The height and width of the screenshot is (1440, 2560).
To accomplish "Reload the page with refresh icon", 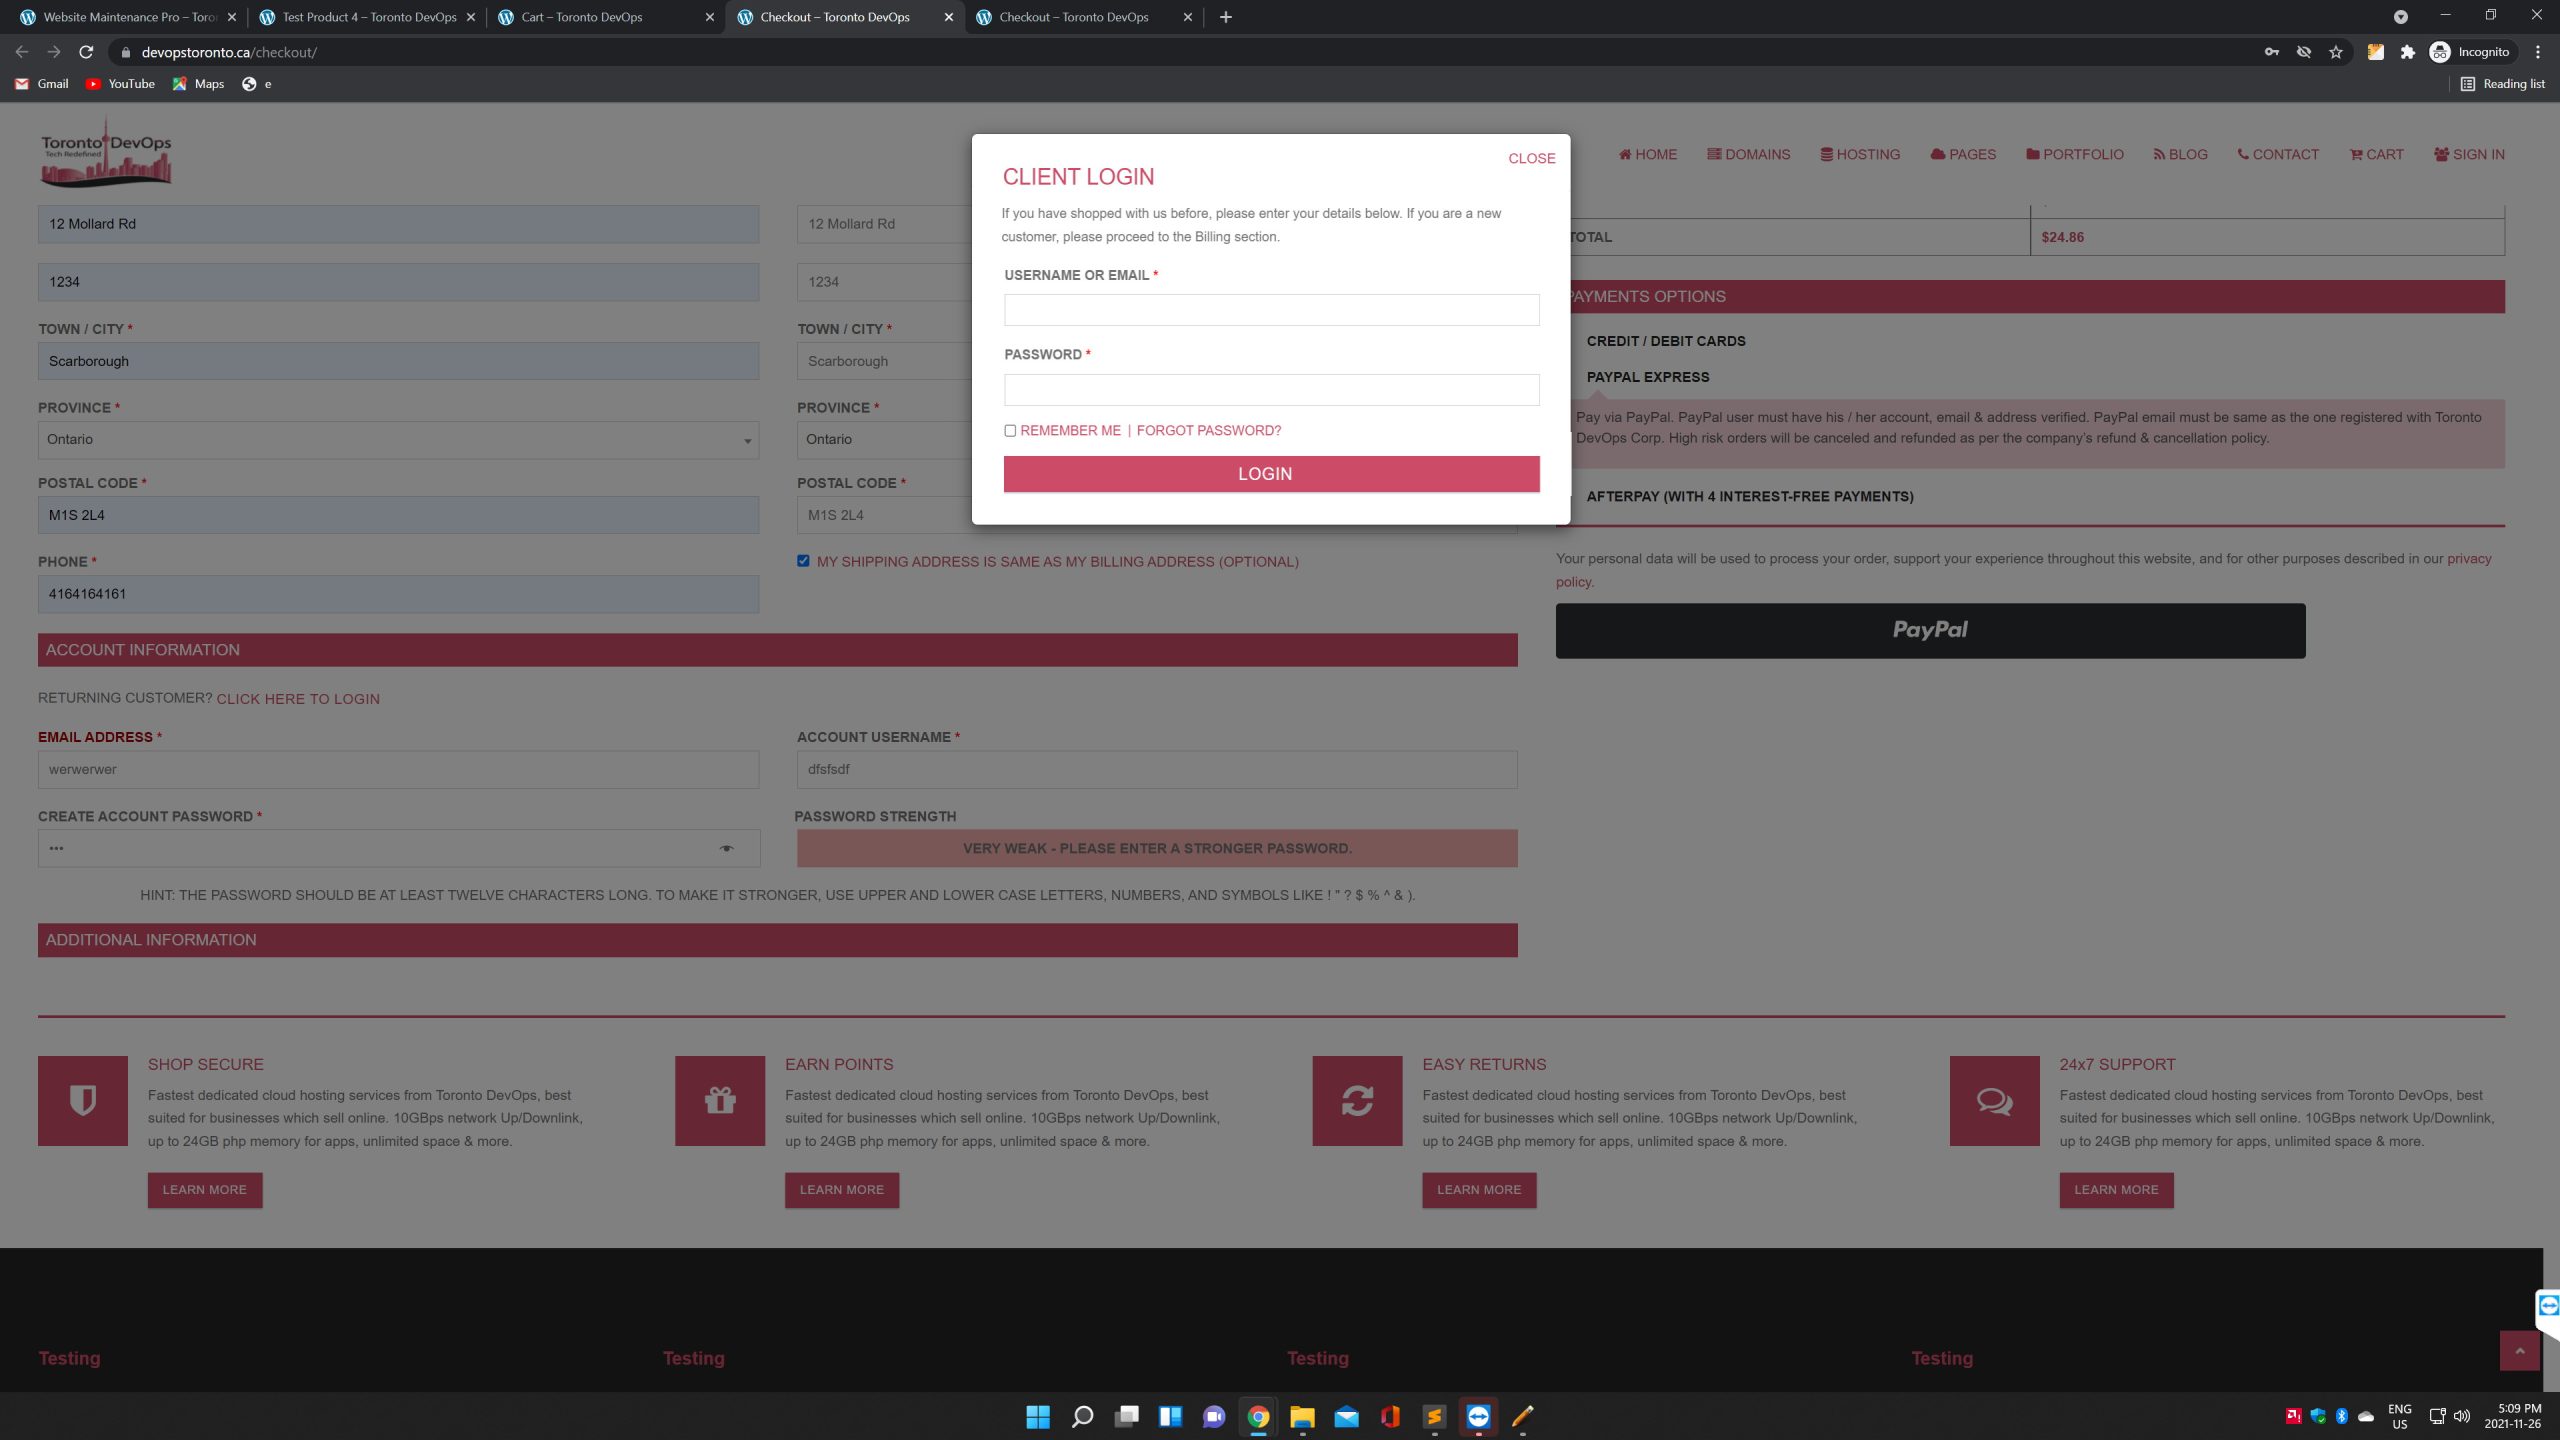I will (86, 52).
